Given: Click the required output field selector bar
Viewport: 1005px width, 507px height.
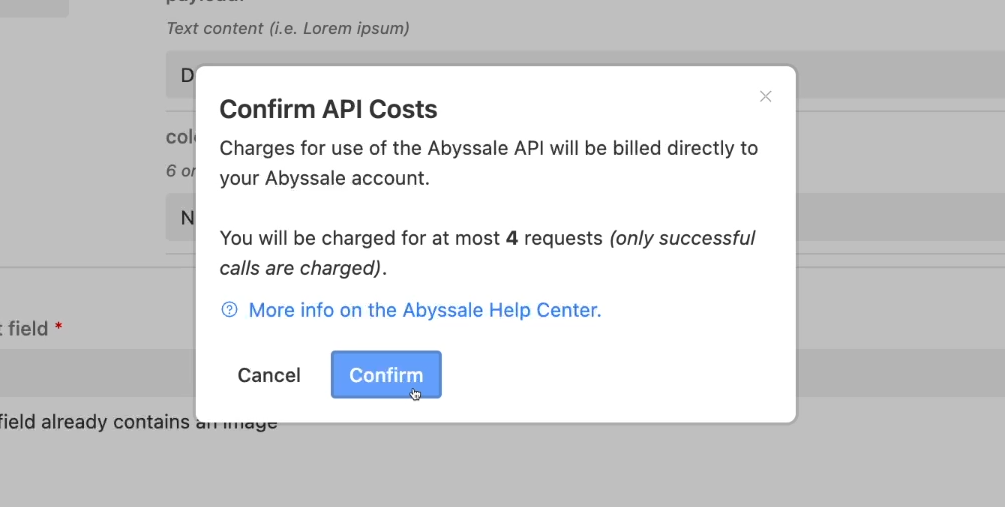Looking at the screenshot, I should click(502, 373).
